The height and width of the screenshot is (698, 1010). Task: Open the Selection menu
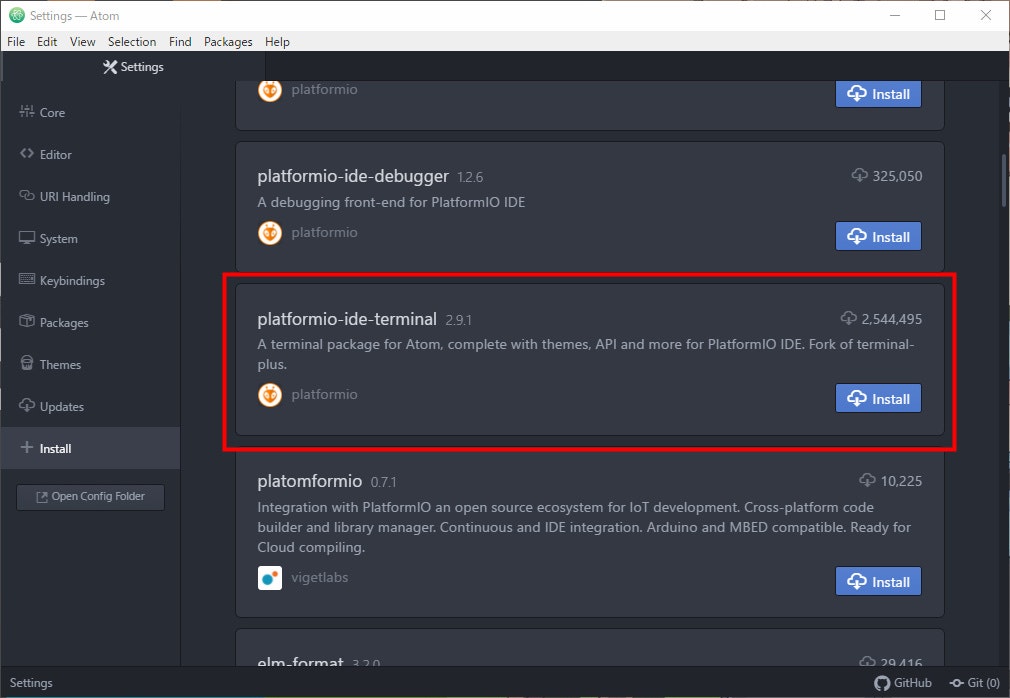[132, 42]
